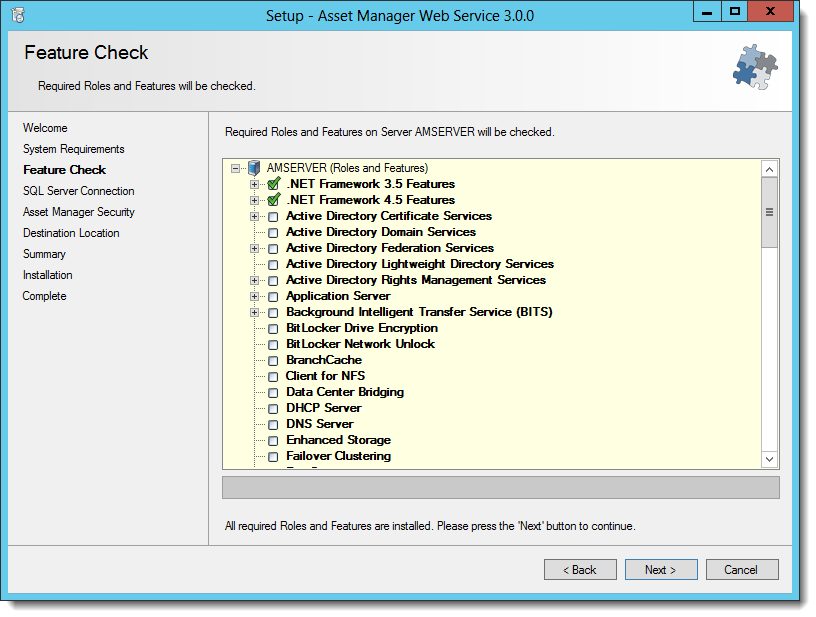Screen dimensions: 816x617
Task: Select the Feature Check step
Action: pos(65,170)
